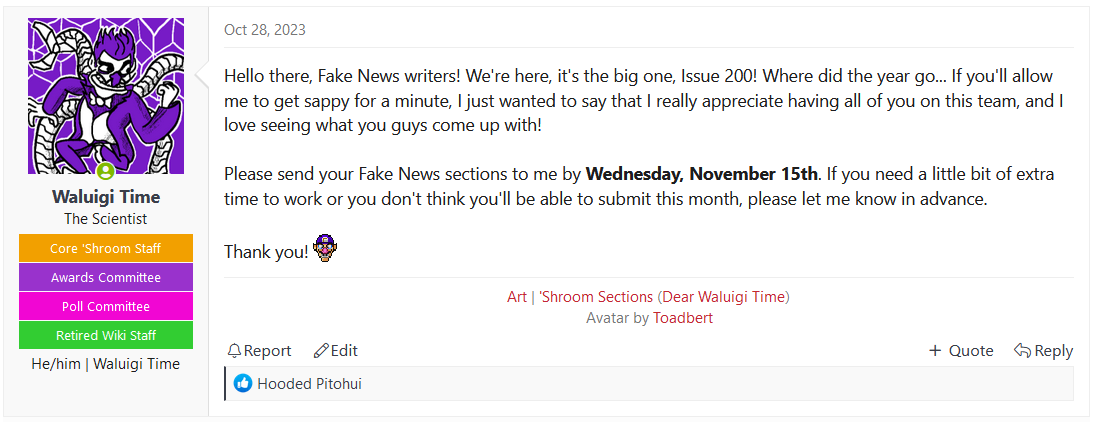Hit the Reply arrow icon
This screenshot has height=422, width=1095.
[1022, 351]
